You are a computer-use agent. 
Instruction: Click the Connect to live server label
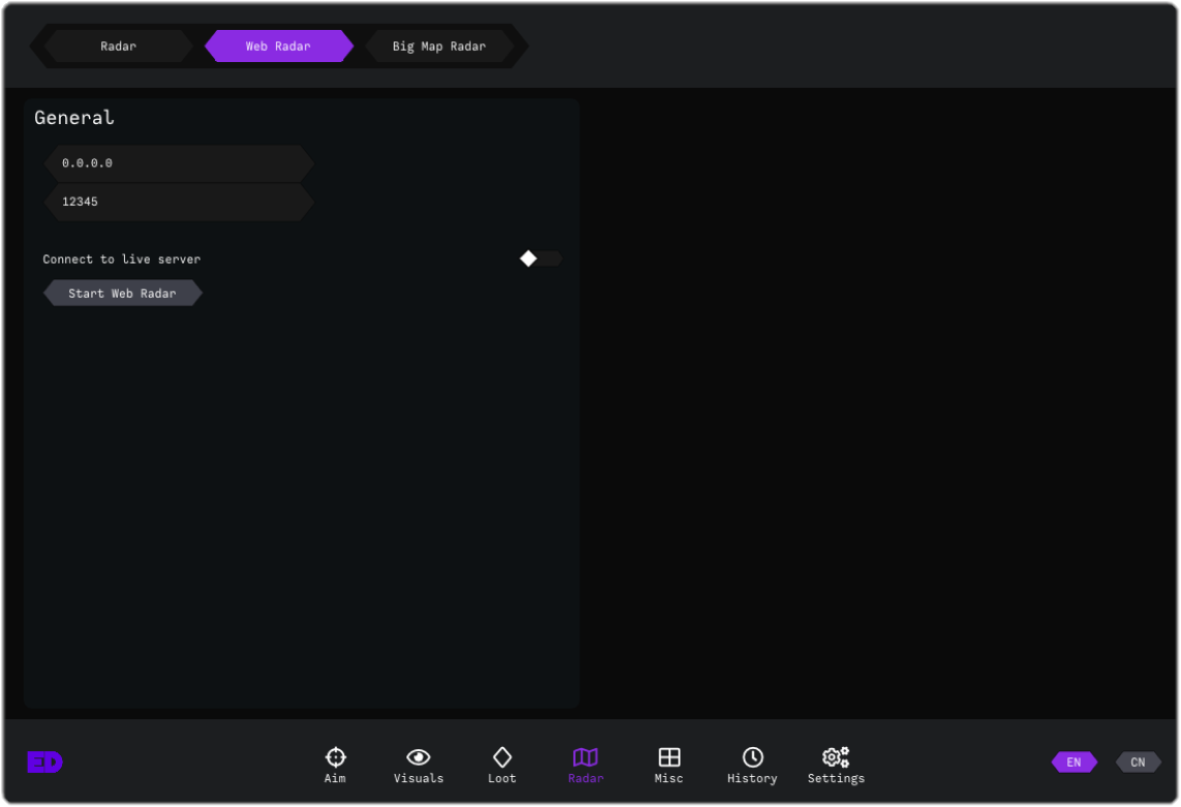[121, 259]
